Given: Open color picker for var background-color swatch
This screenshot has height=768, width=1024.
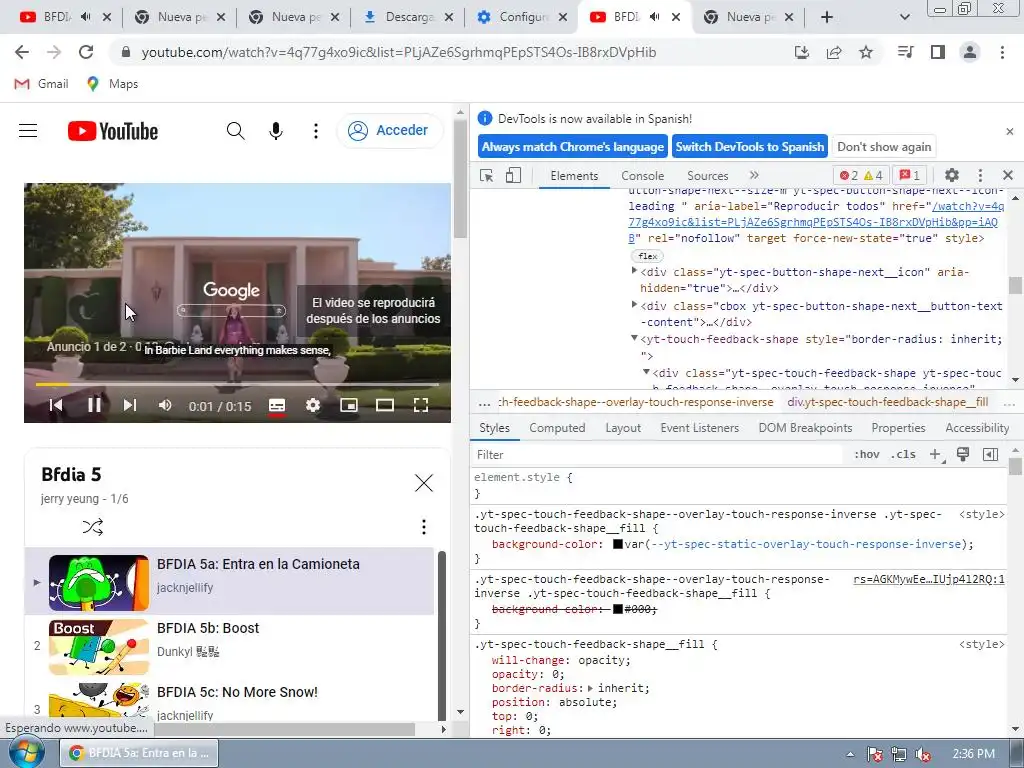Looking at the screenshot, I should 618,544.
